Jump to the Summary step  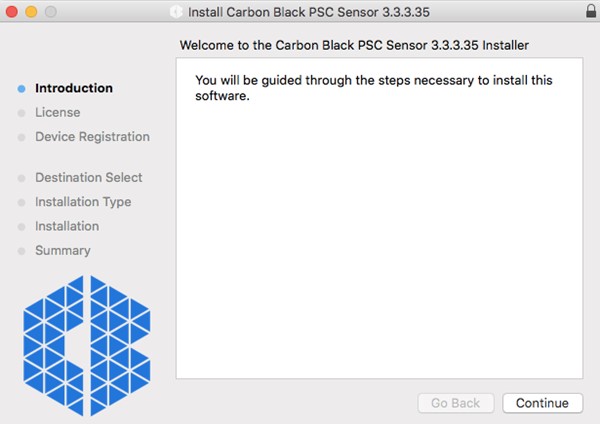click(x=62, y=250)
